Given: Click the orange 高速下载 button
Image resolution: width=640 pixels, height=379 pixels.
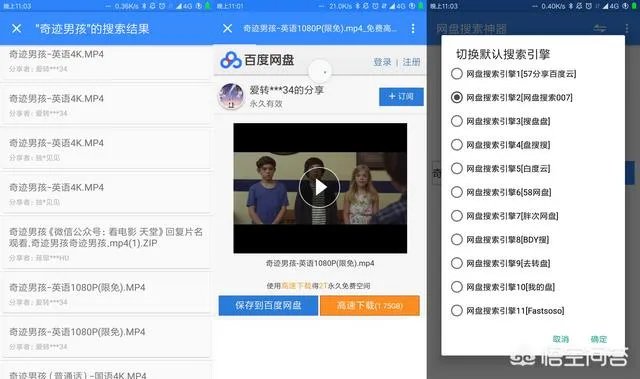Looking at the screenshot, I should coord(370,306).
